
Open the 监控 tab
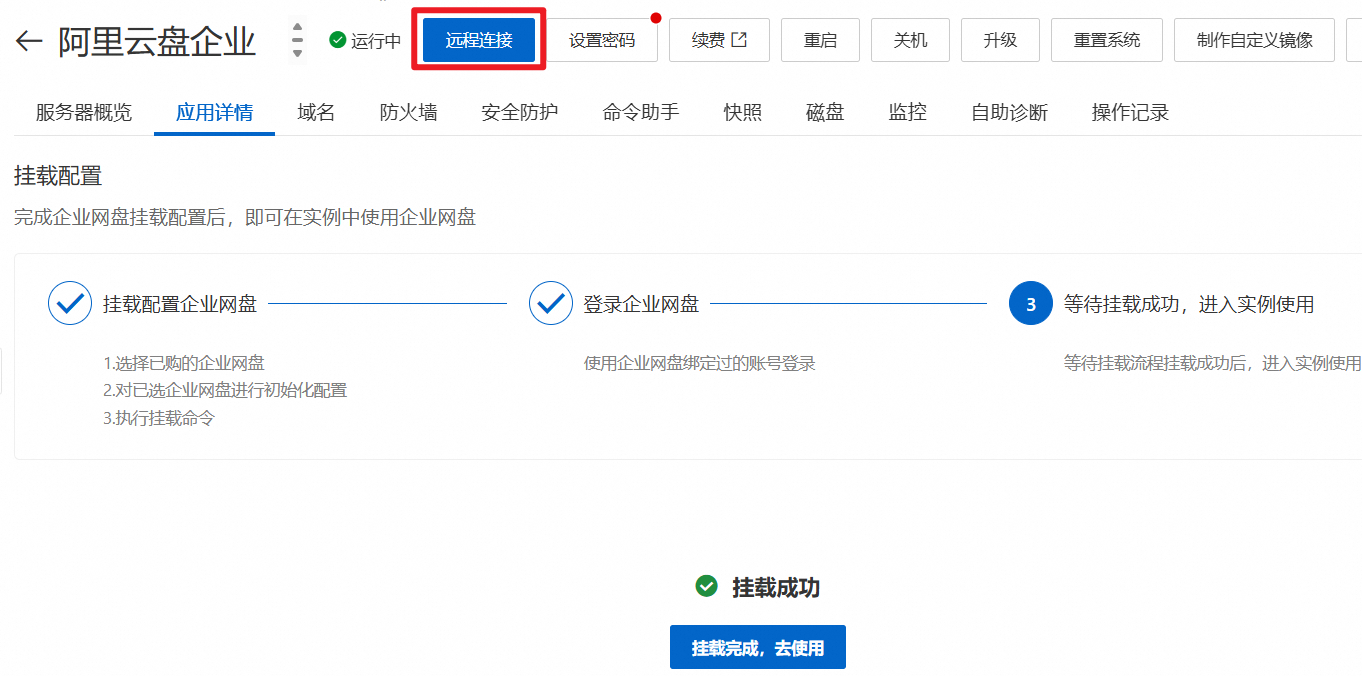click(x=907, y=113)
